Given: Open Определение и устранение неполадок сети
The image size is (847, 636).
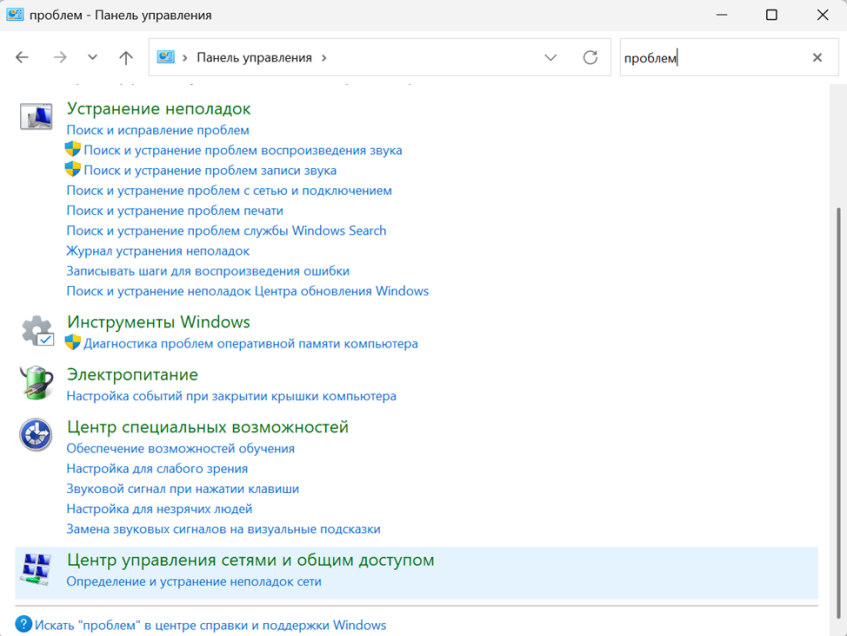Looking at the screenshot, I should 194,582.
